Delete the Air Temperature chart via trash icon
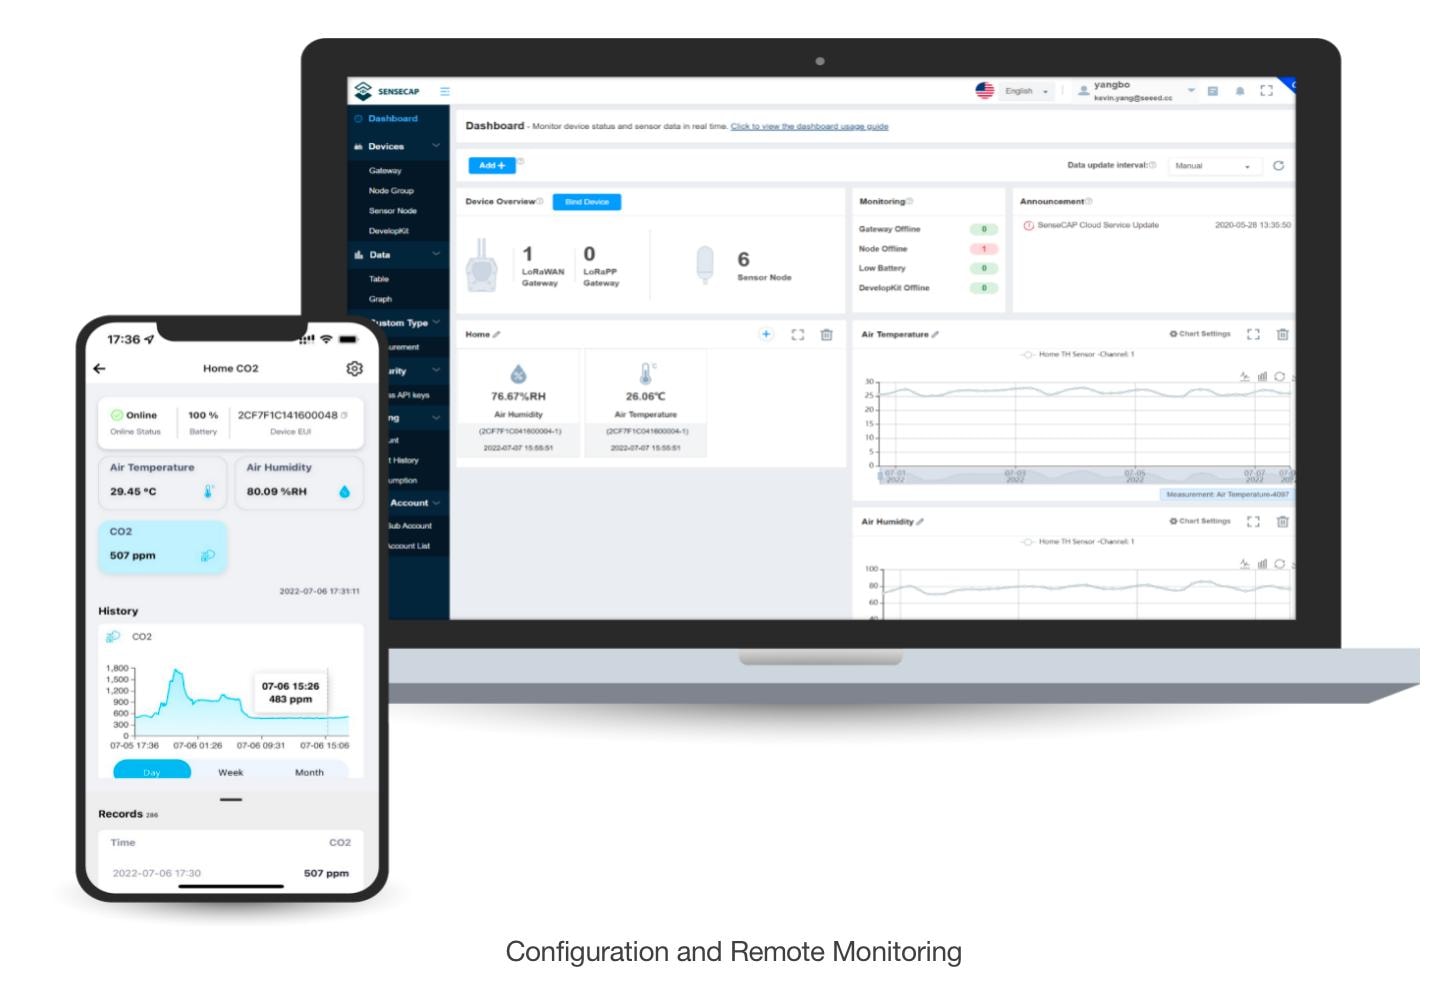The height and width of the screenshot is (1000, 1456). 1283,334
